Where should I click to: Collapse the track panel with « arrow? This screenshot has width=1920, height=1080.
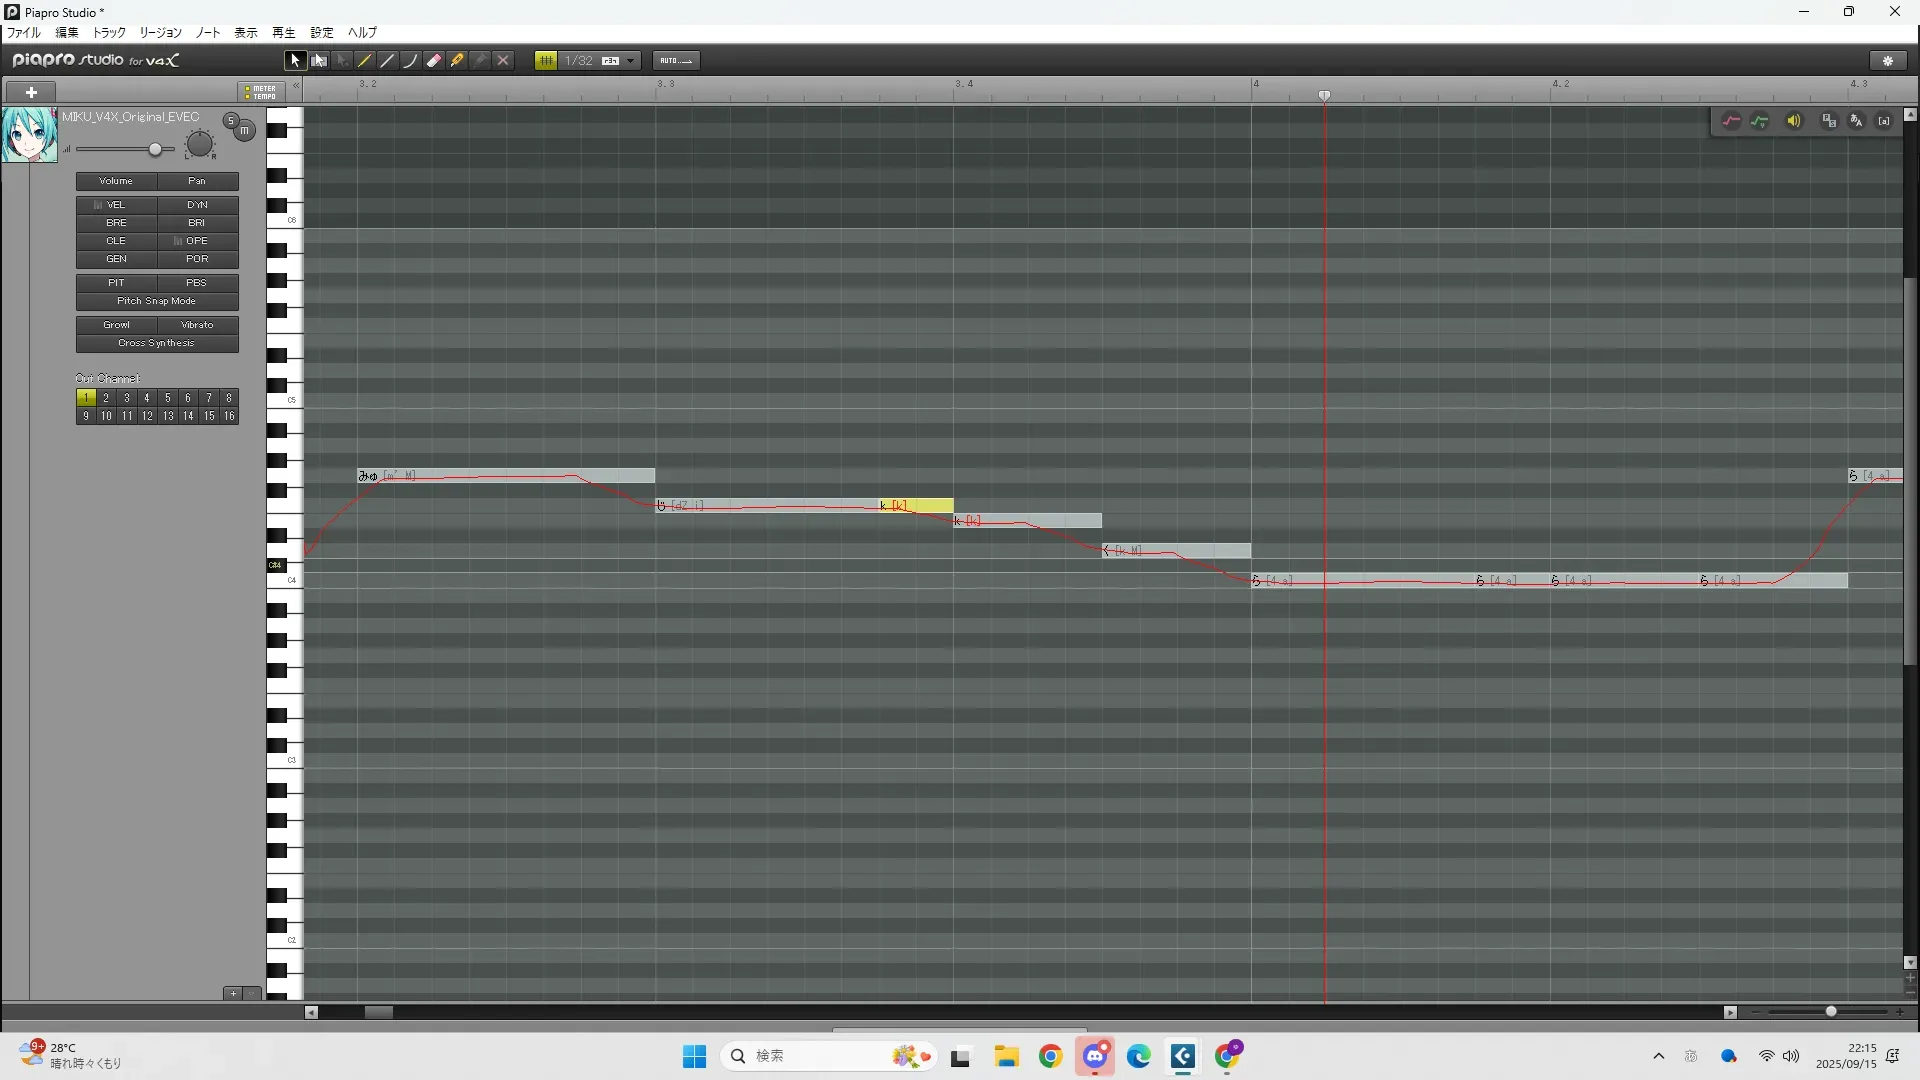tap(296, 86)
